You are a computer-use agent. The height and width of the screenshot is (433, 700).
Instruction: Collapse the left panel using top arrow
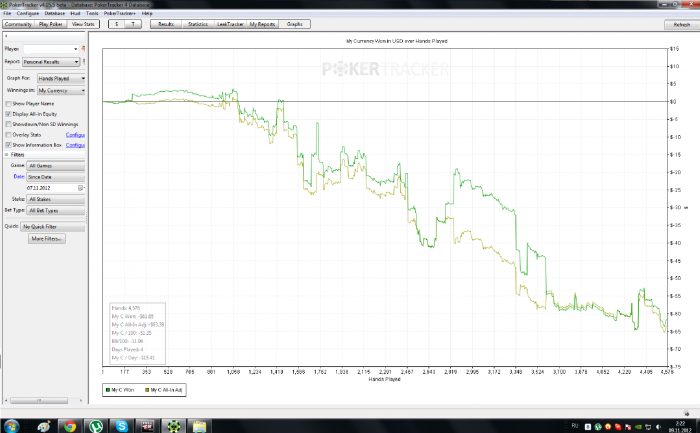[x=6, y=36]
